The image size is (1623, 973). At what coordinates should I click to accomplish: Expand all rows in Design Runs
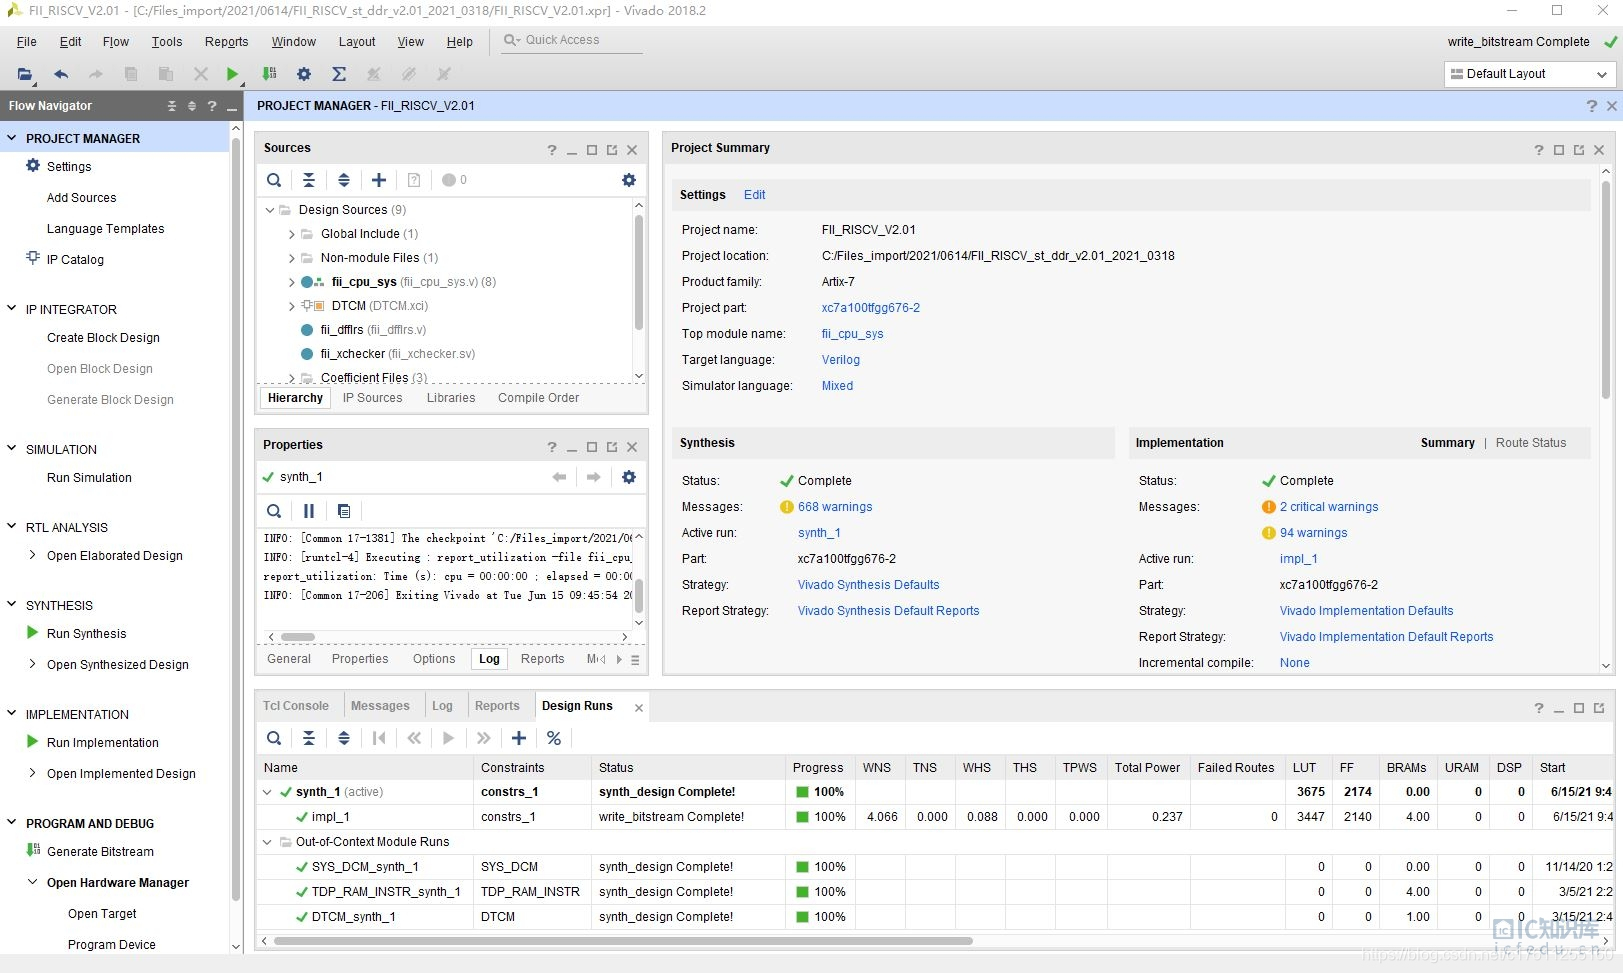click(x=344, y=738)
